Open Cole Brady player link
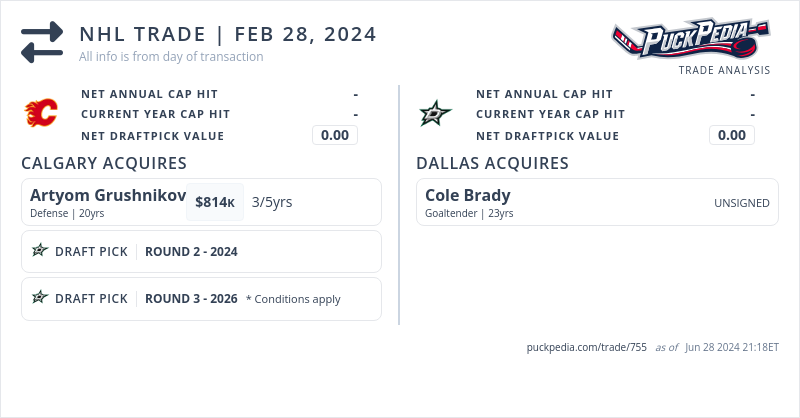The height and width of the screenshot is (418, 800). 468,195
